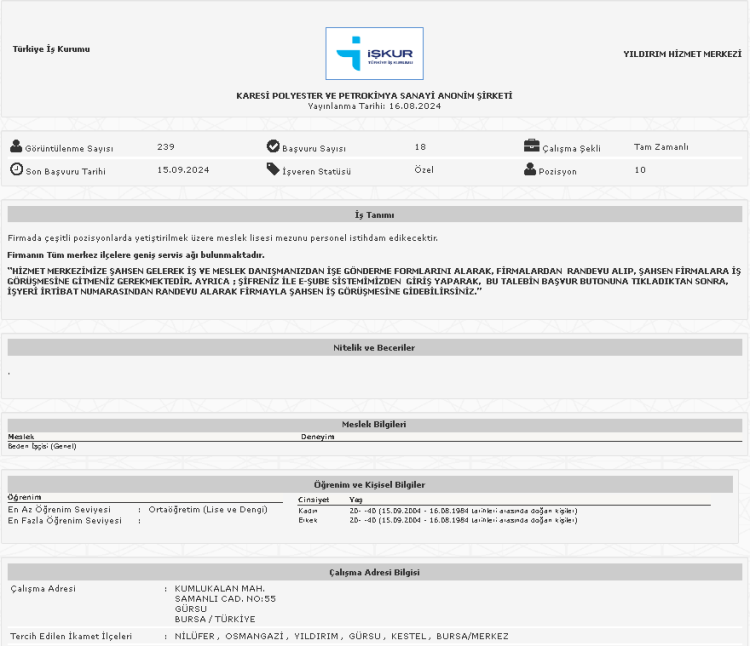Image resolution: width=750 pixels, height=646 pixels.
Task: Click the Tercih Edilen İkamet İlçeleri districts list
Action: tap(341, 636)
